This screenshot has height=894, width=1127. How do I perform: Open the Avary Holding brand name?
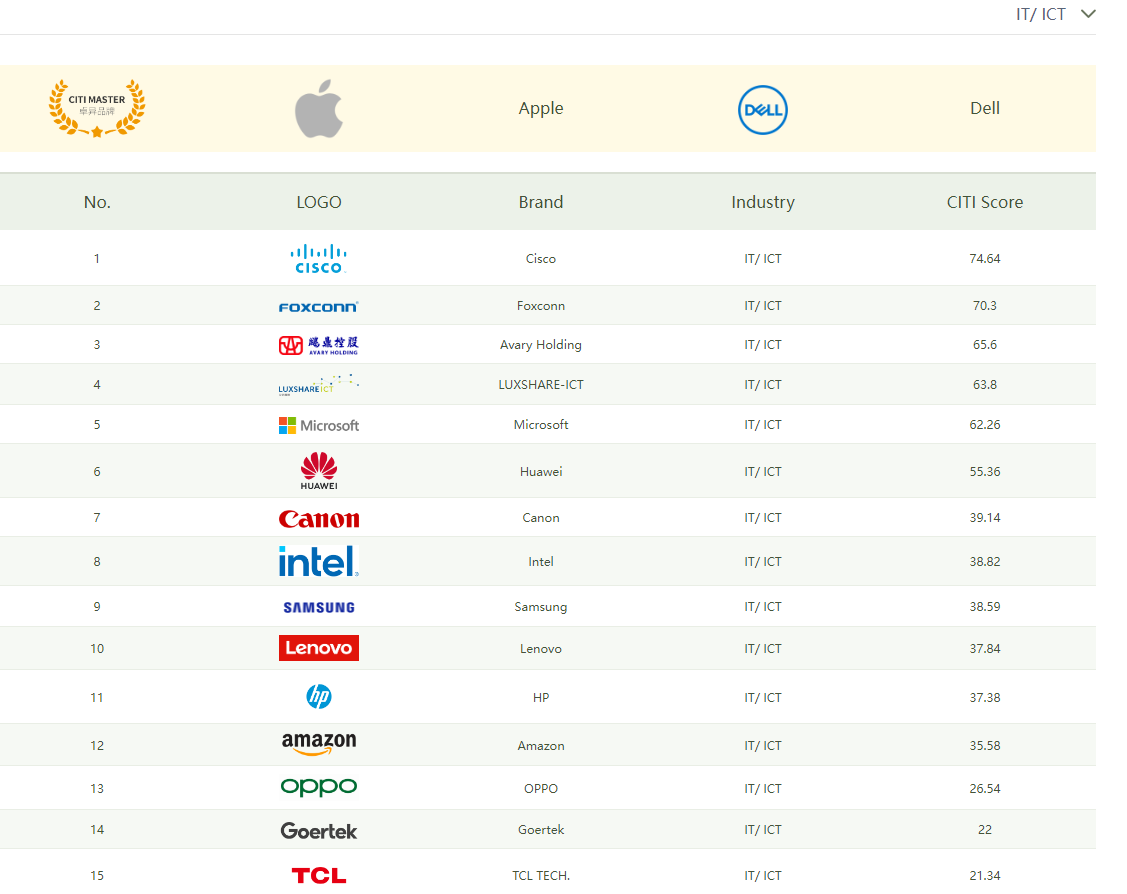tap(541, 345)
